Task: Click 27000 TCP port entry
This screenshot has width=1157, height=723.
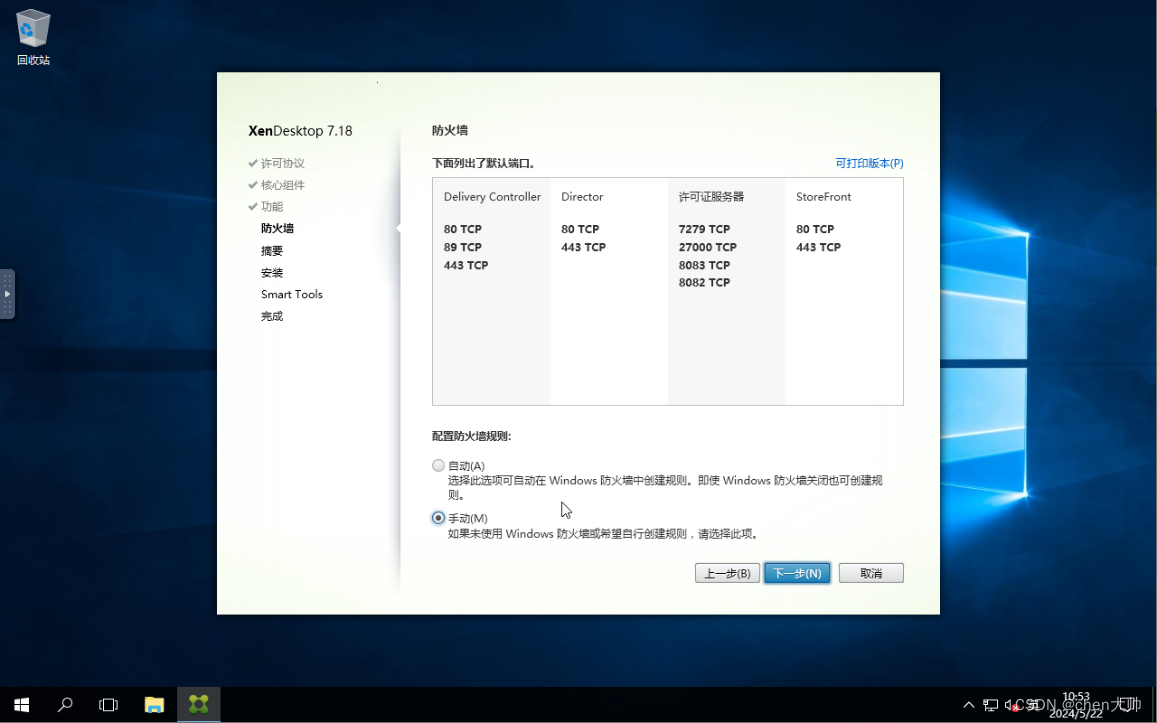Action: pyautogui.click(x=708, y=247)
